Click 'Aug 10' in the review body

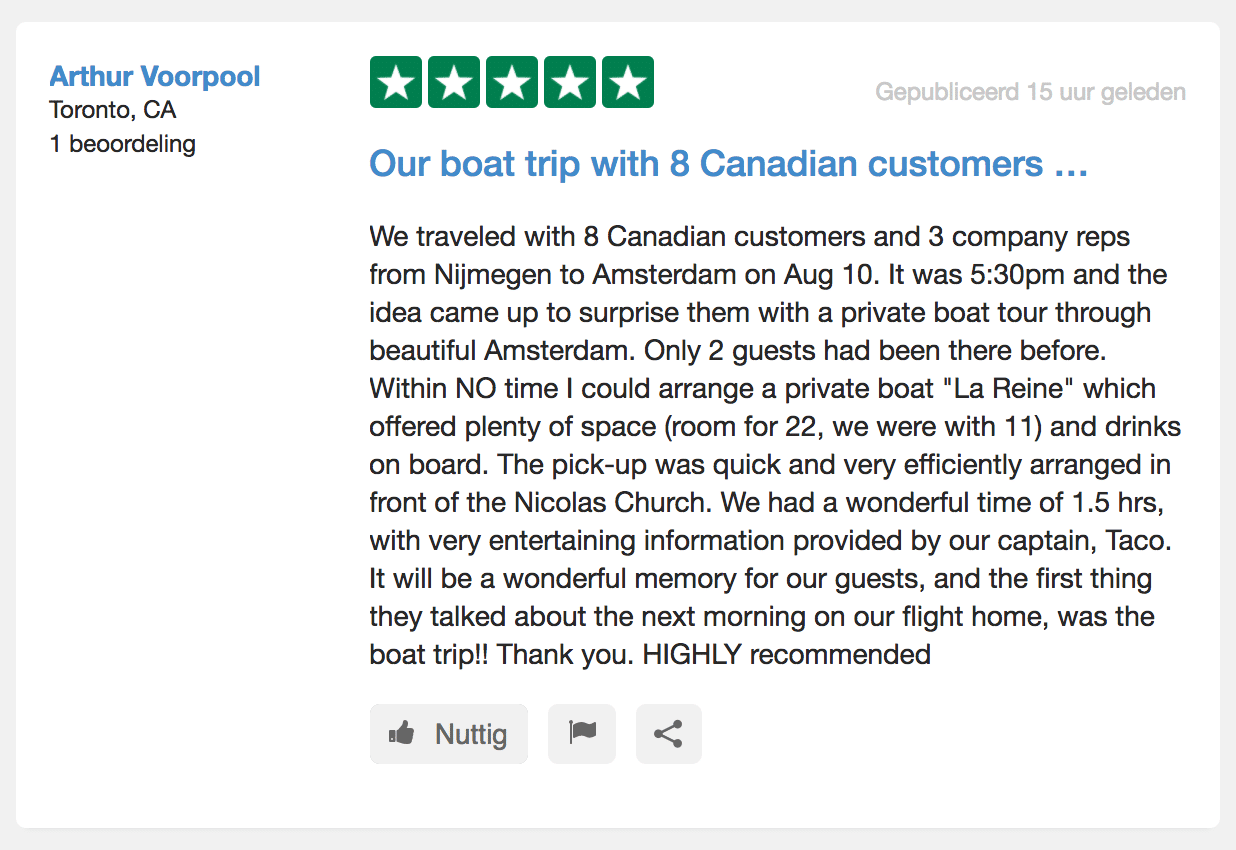[x=819, y=274]
